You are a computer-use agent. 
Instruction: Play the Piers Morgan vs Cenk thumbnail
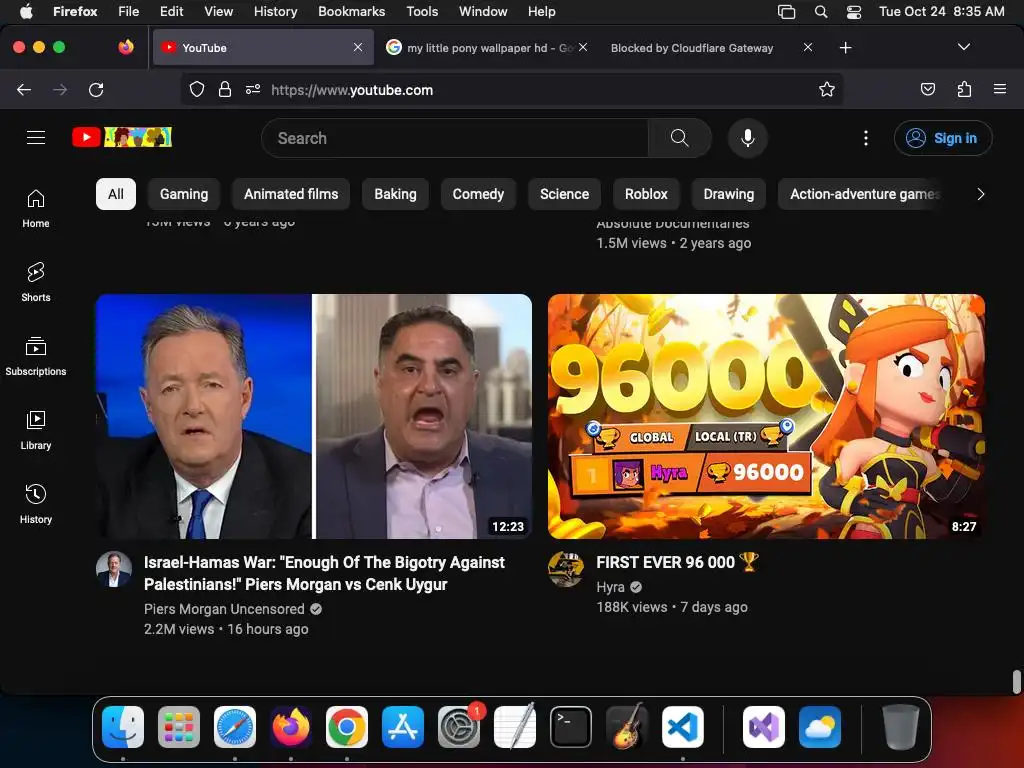coord(313,416)
